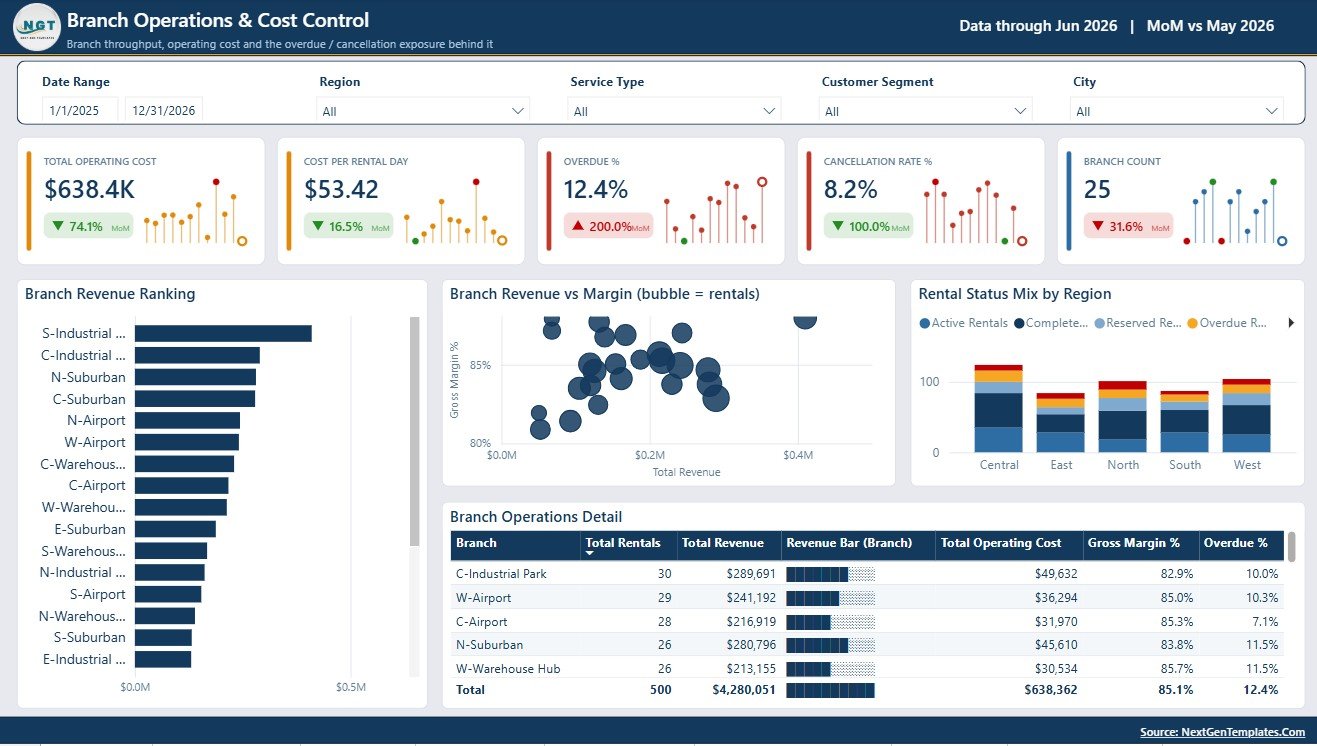Select the E-Suburban bar in revenue ranking

pyautogui.click(x=175, y=529)
